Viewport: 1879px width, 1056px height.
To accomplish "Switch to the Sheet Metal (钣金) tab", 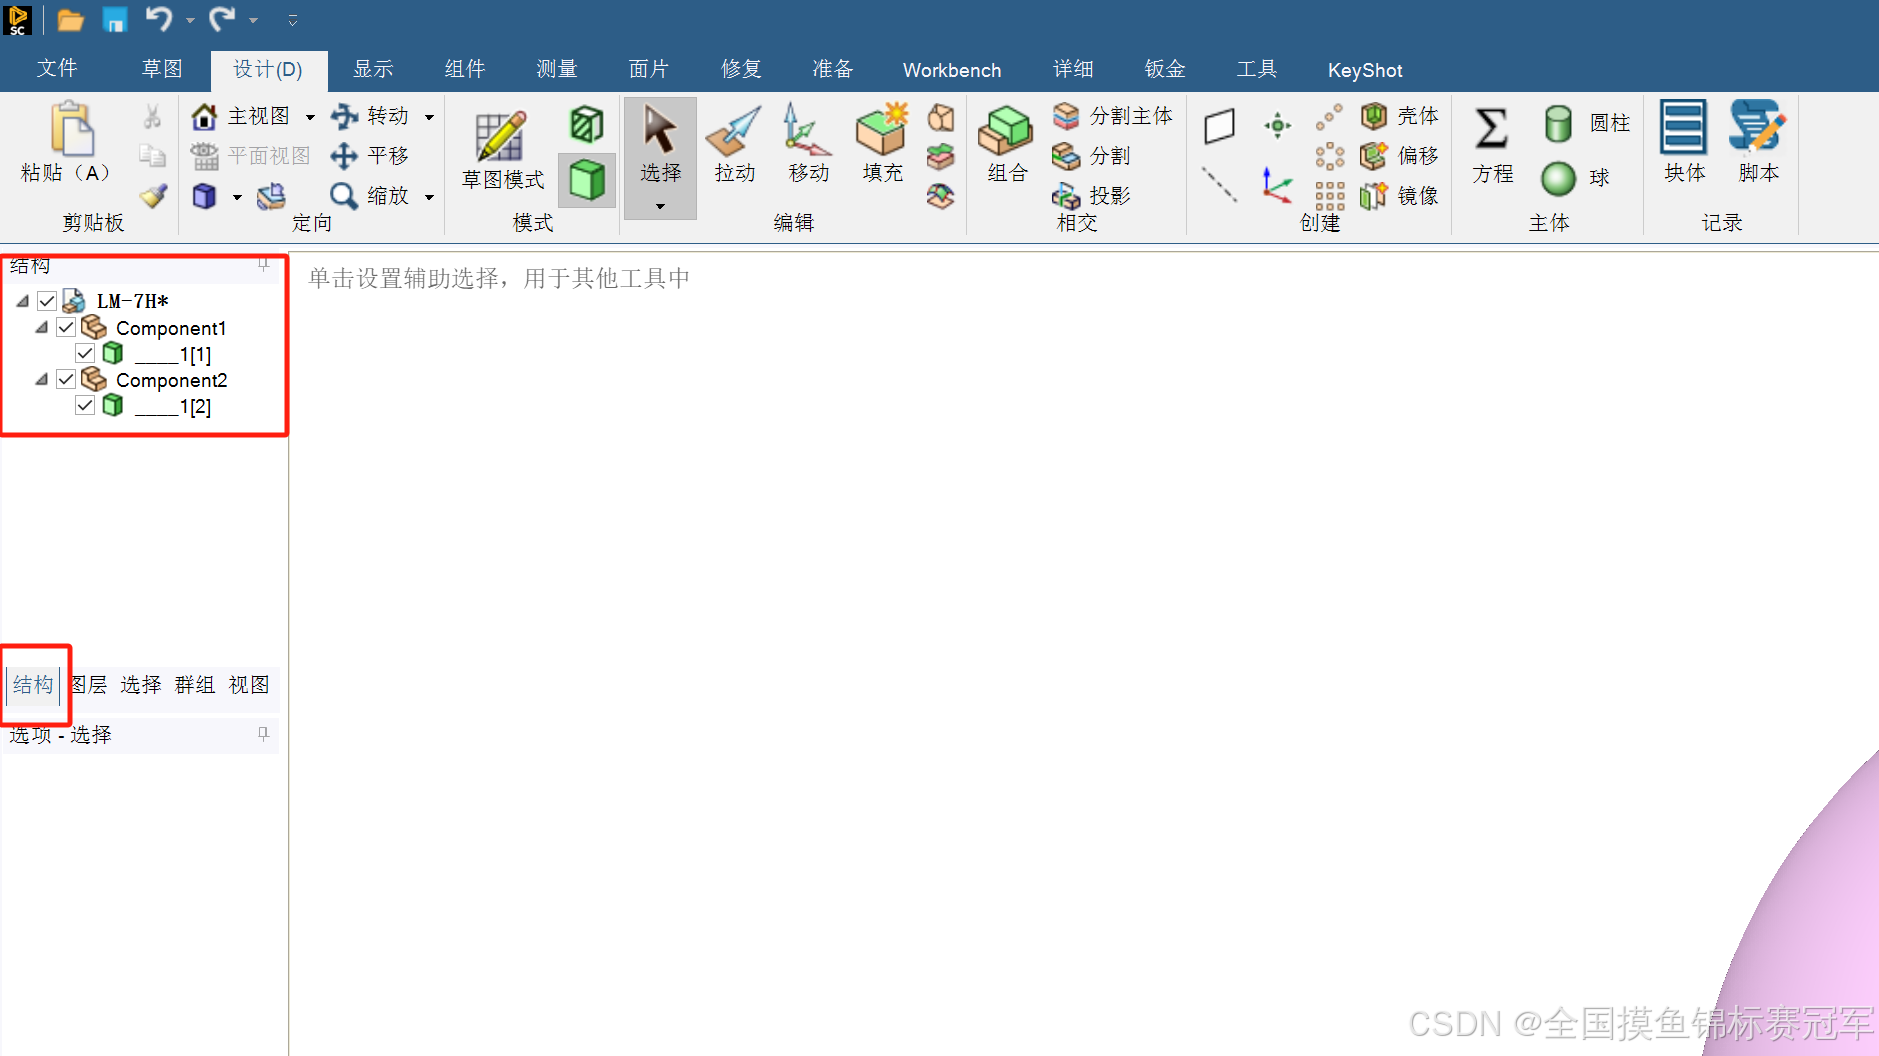I will (1165, 68).
